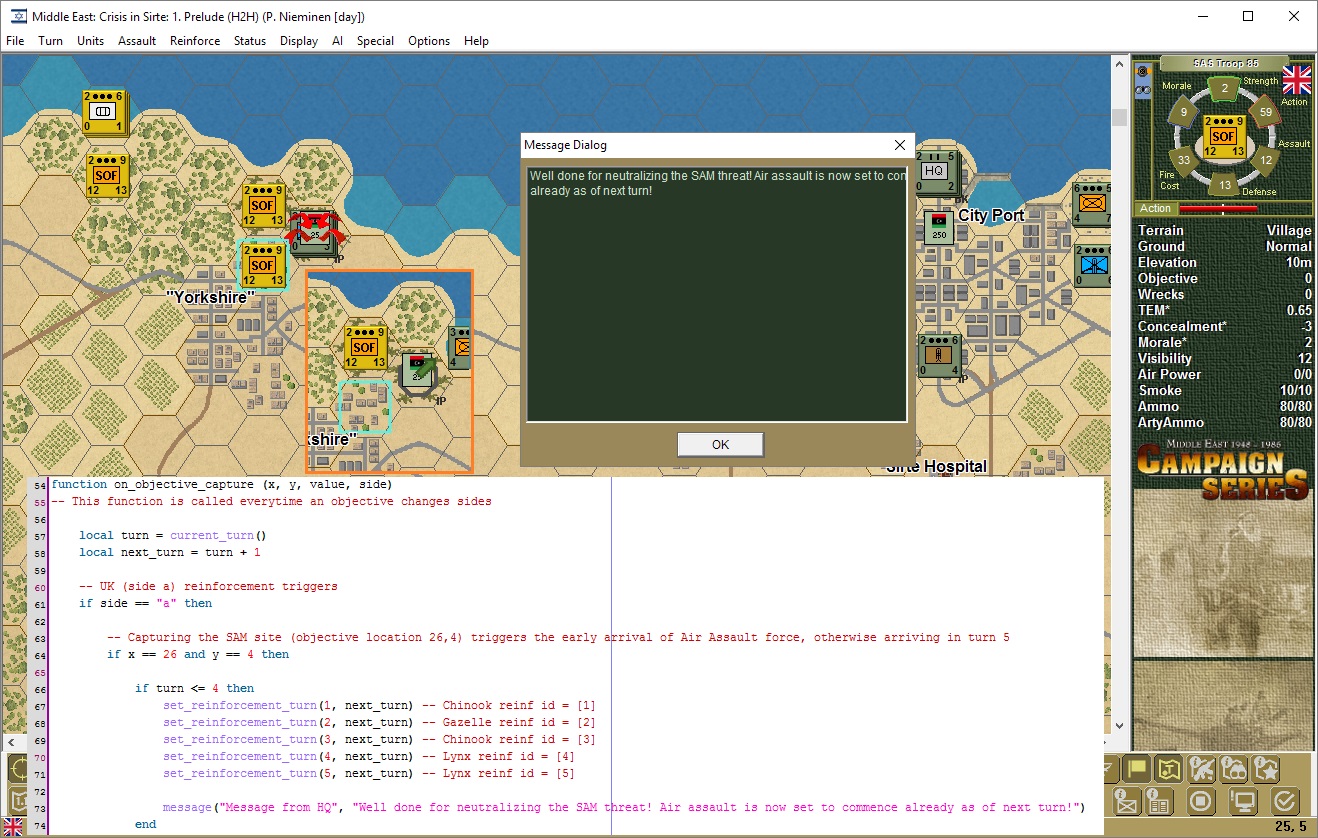The height and width of the screenshot is (838, 1318).
Task: Toggle the map labels toolbar icon
Action: pyautogui.click(x=1169, y=769)
